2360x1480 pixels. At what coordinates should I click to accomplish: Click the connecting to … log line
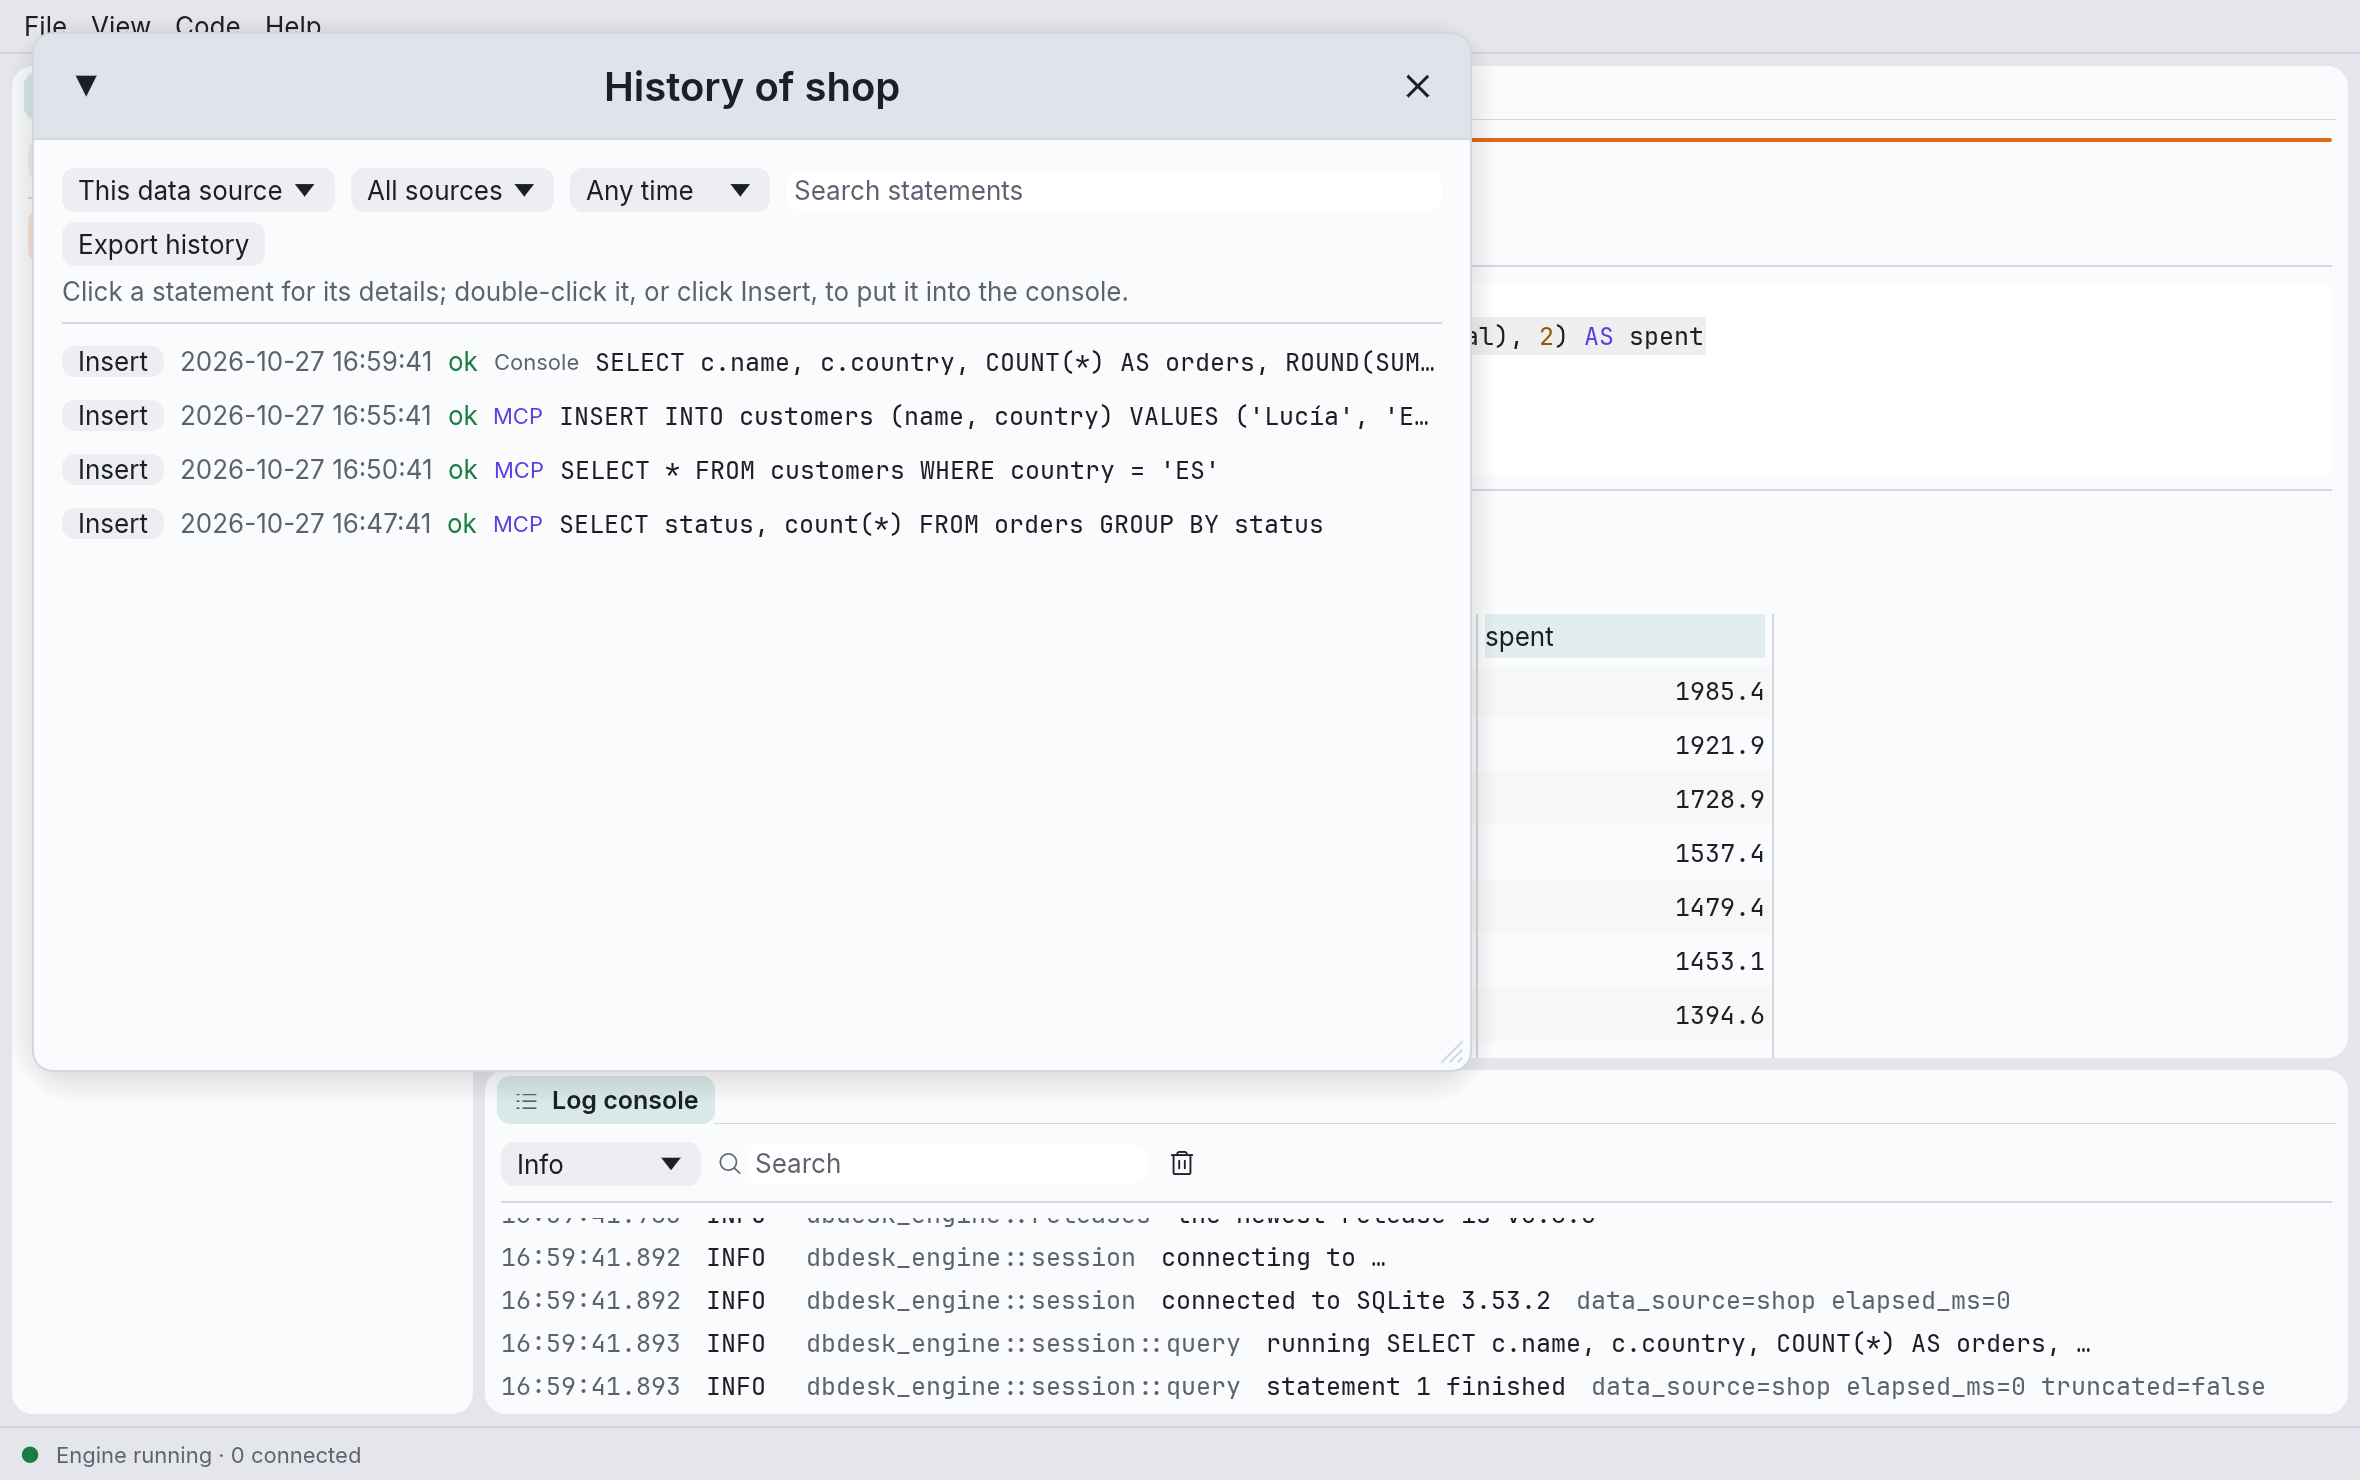click(x=944, y=1258)
